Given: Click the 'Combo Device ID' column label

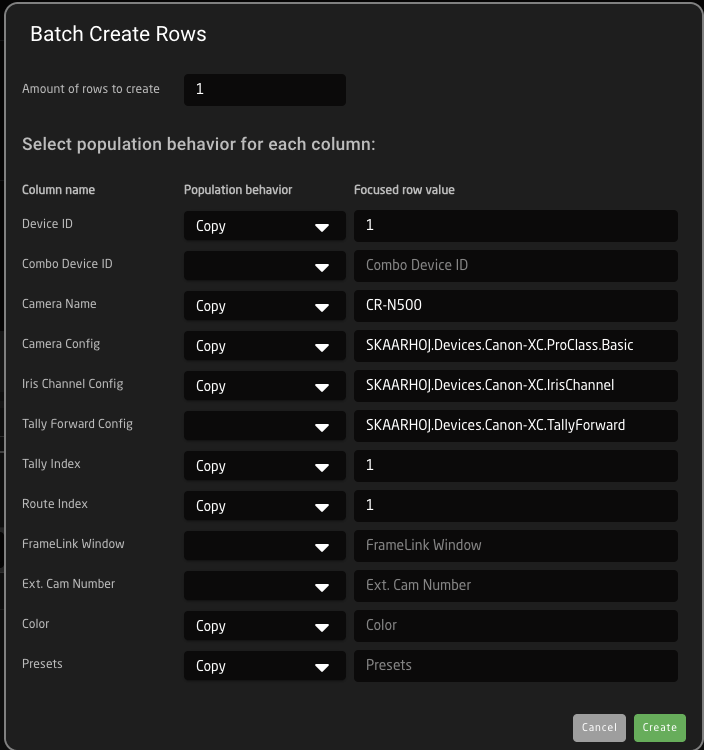Looking at the screenshot, I should coord(67,264).
